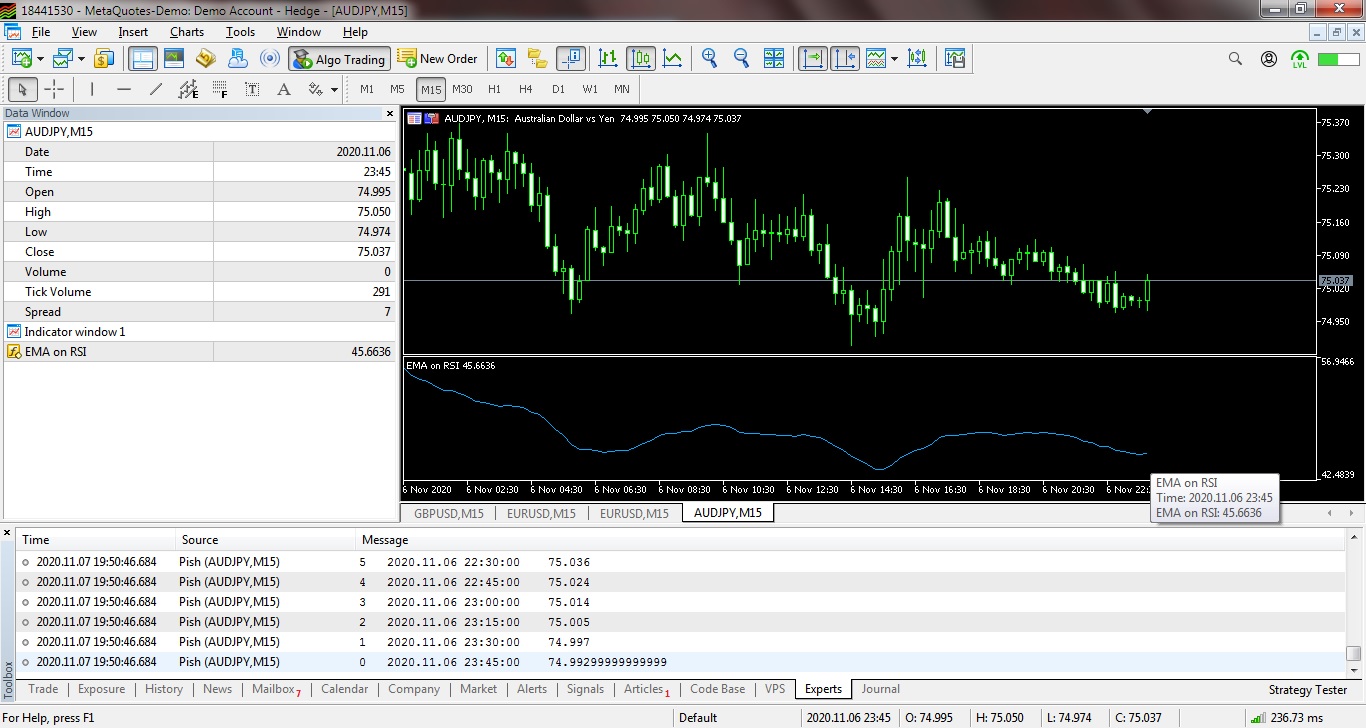Select the Crosshair tool

tap(55, 89)
